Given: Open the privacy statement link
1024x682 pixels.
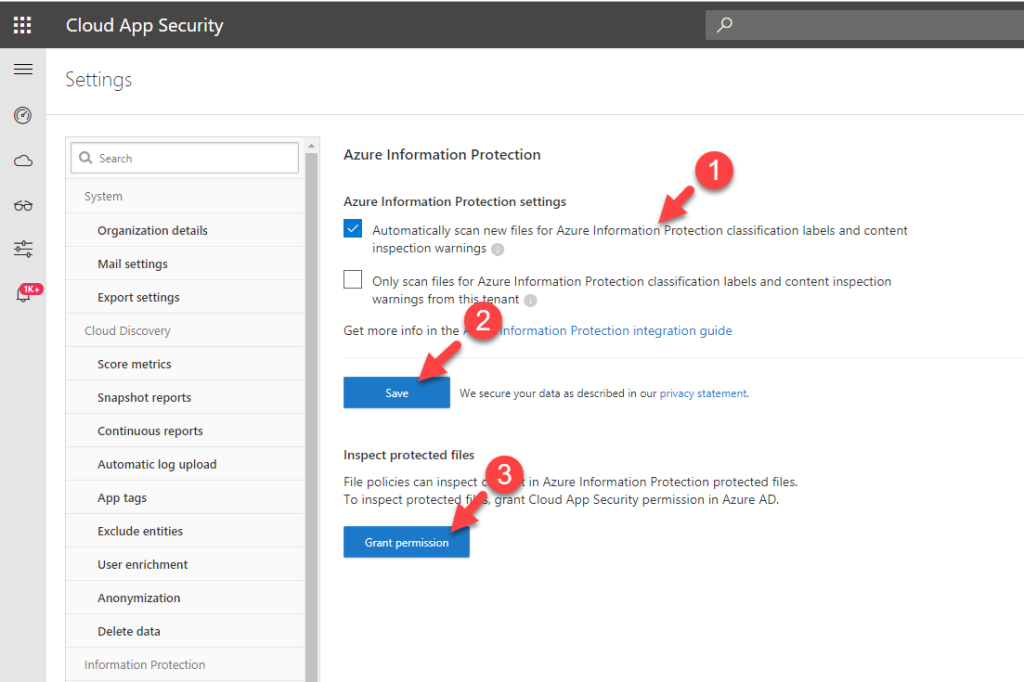Looking at the screenshot, I should pyautogui.click(x=704, y=393).
